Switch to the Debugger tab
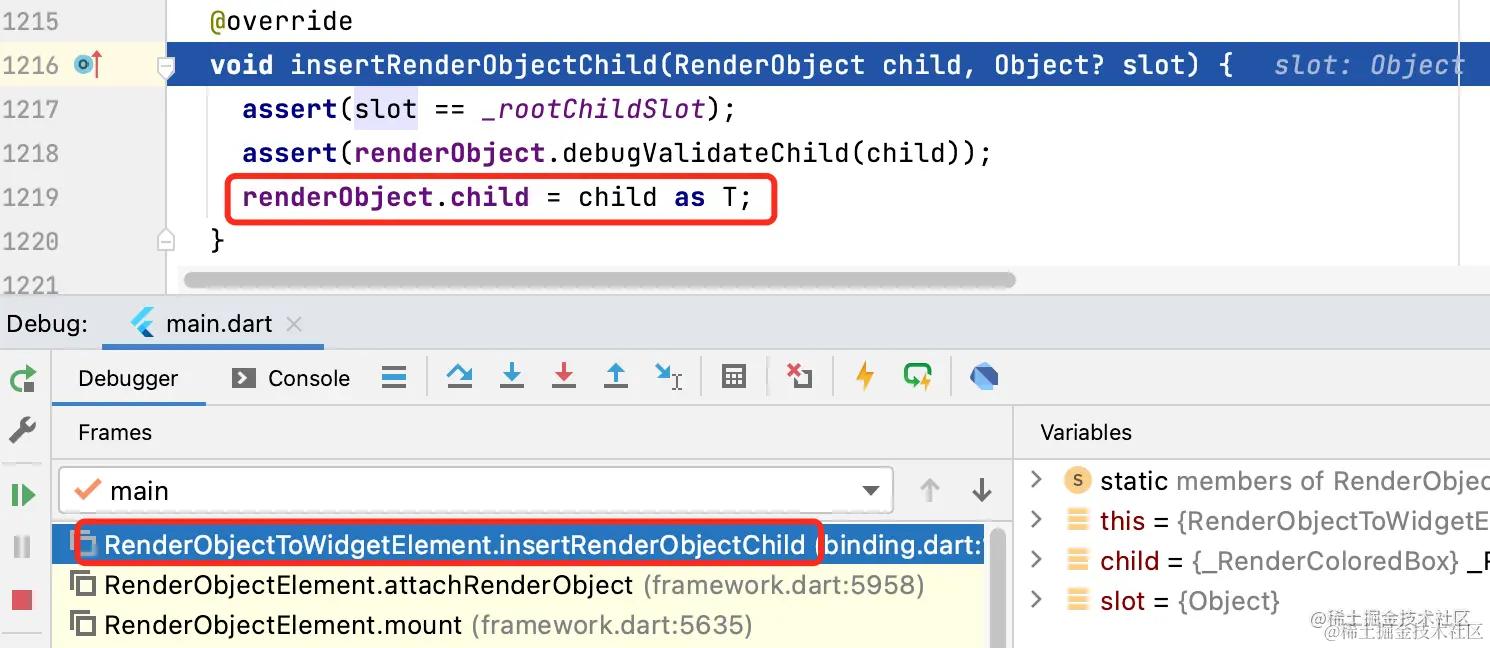The image size is (1490, 648). tap(128, 378)
